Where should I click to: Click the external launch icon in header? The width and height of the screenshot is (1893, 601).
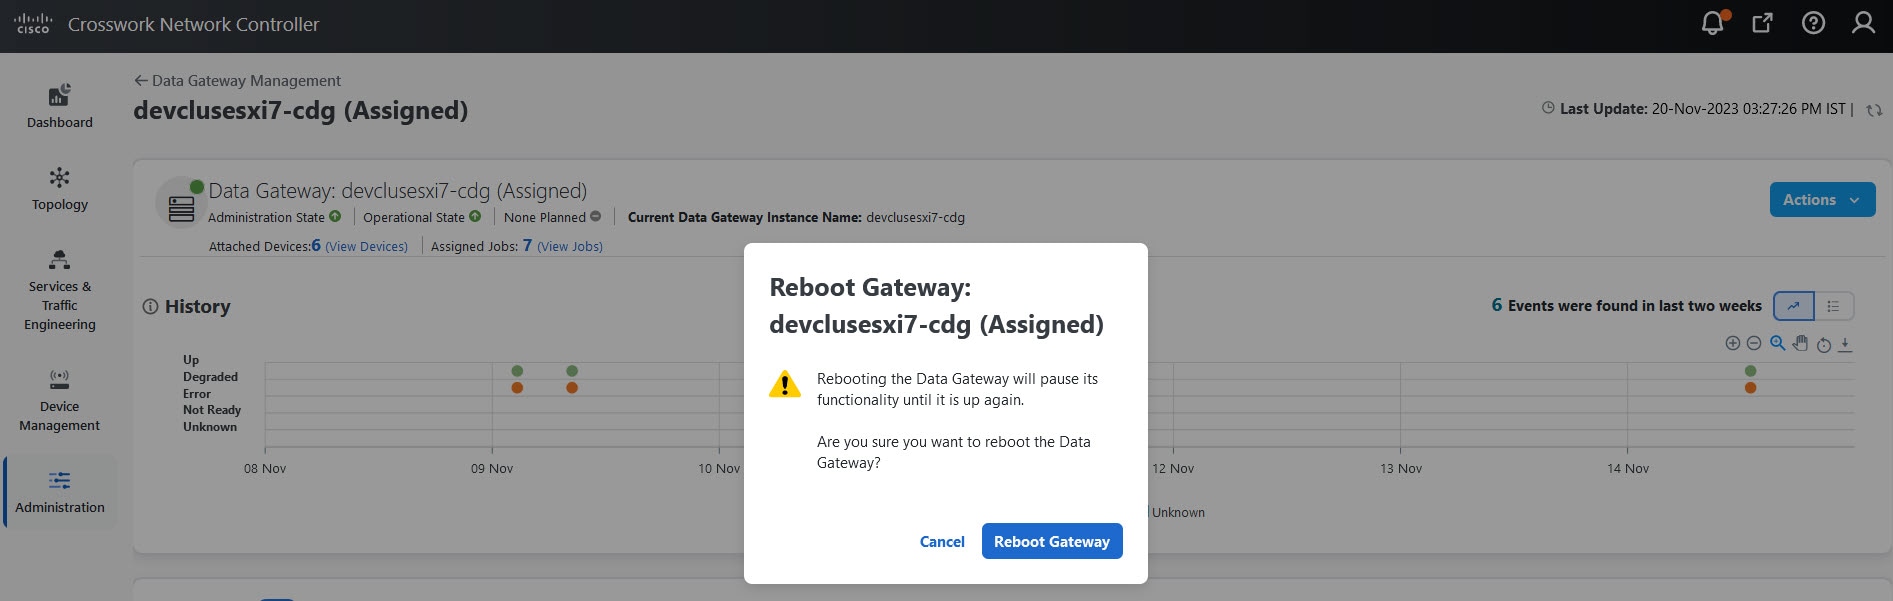[x=1763, y=23]
